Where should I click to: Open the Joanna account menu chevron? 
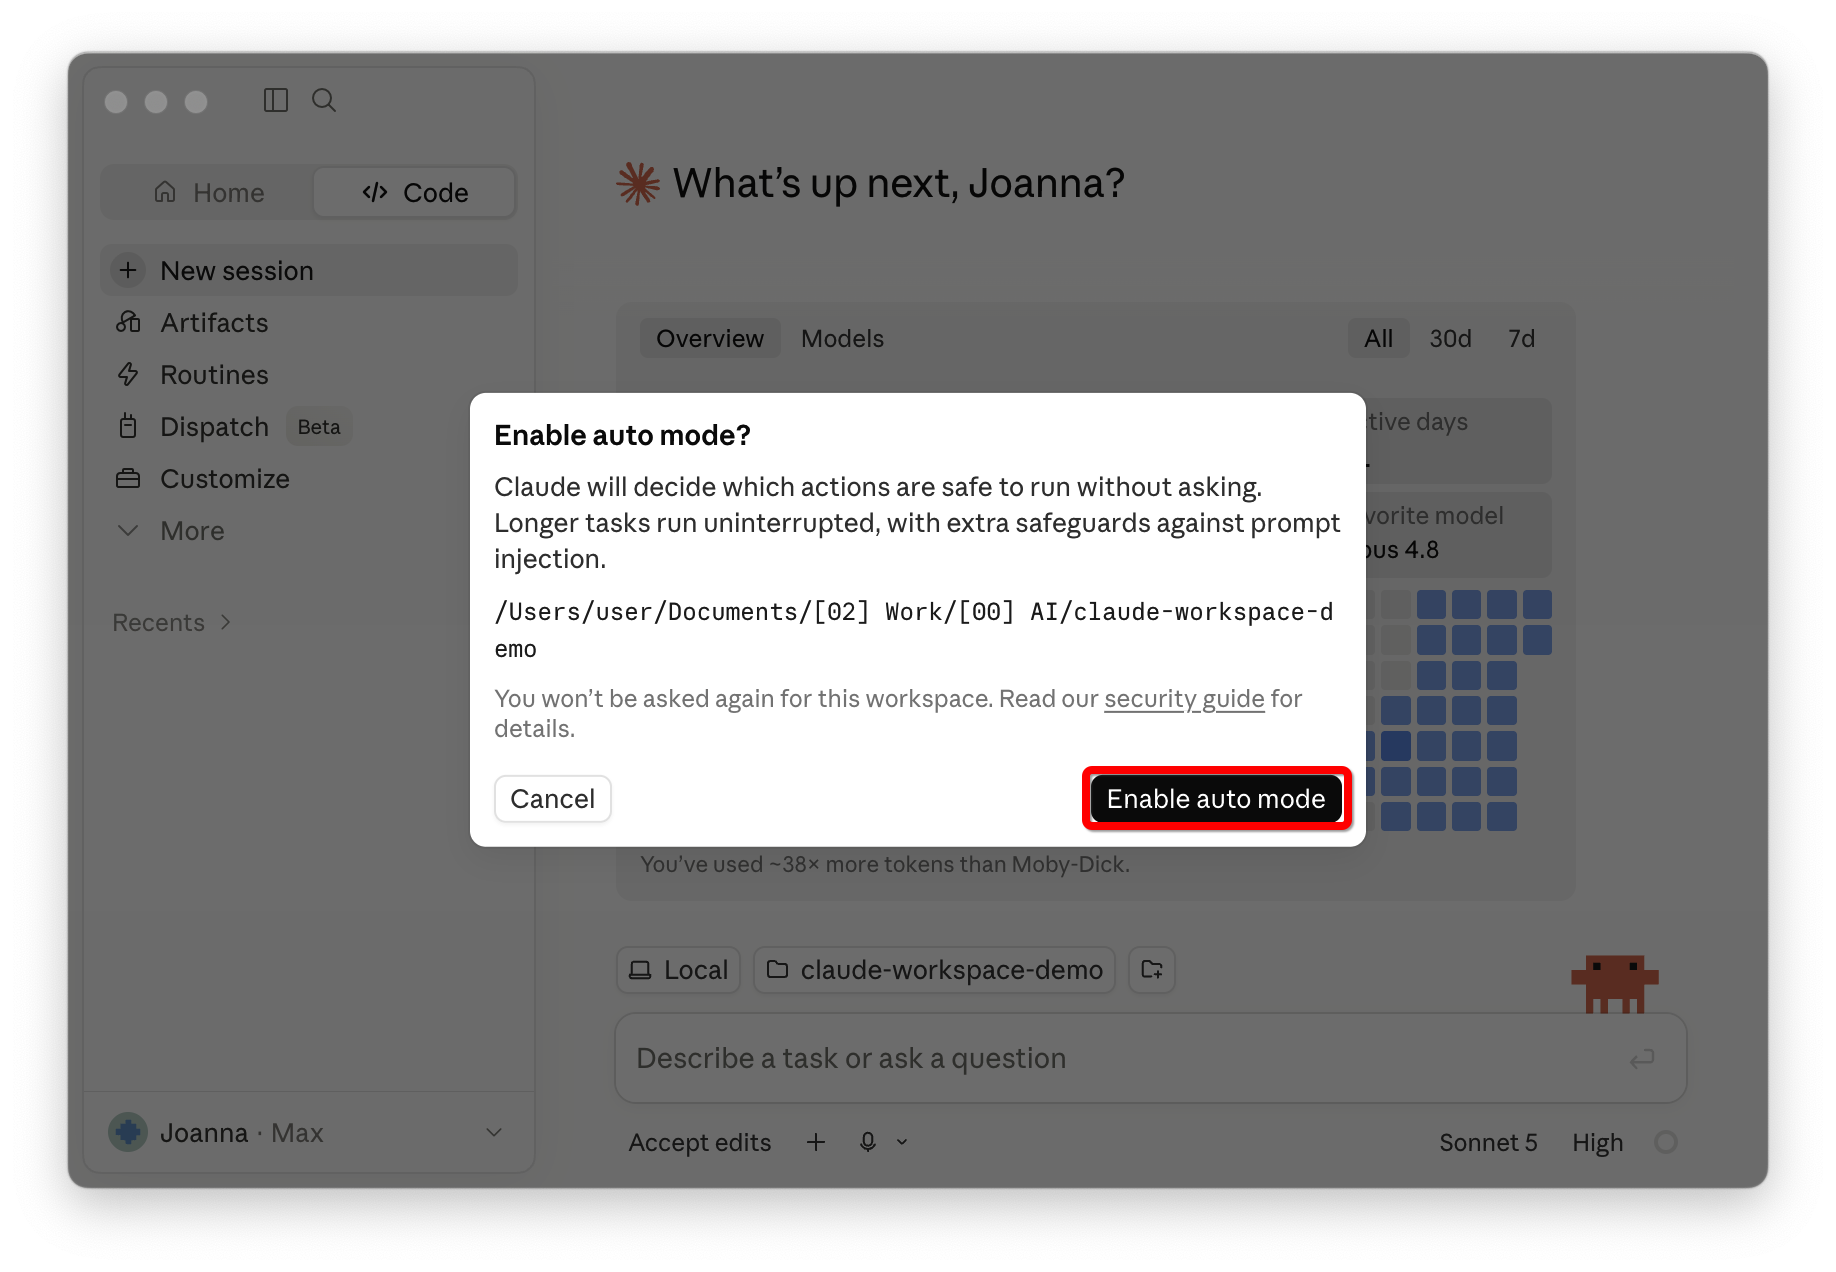[494, 1132]
